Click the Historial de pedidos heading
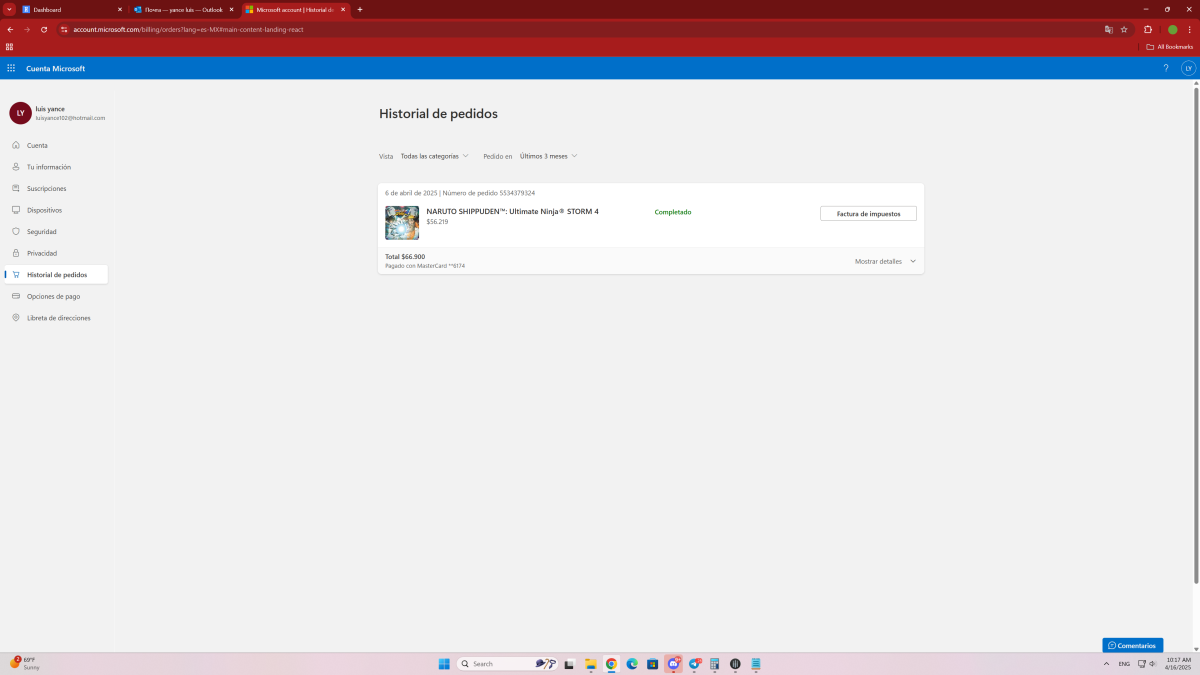 coord(438,114)
